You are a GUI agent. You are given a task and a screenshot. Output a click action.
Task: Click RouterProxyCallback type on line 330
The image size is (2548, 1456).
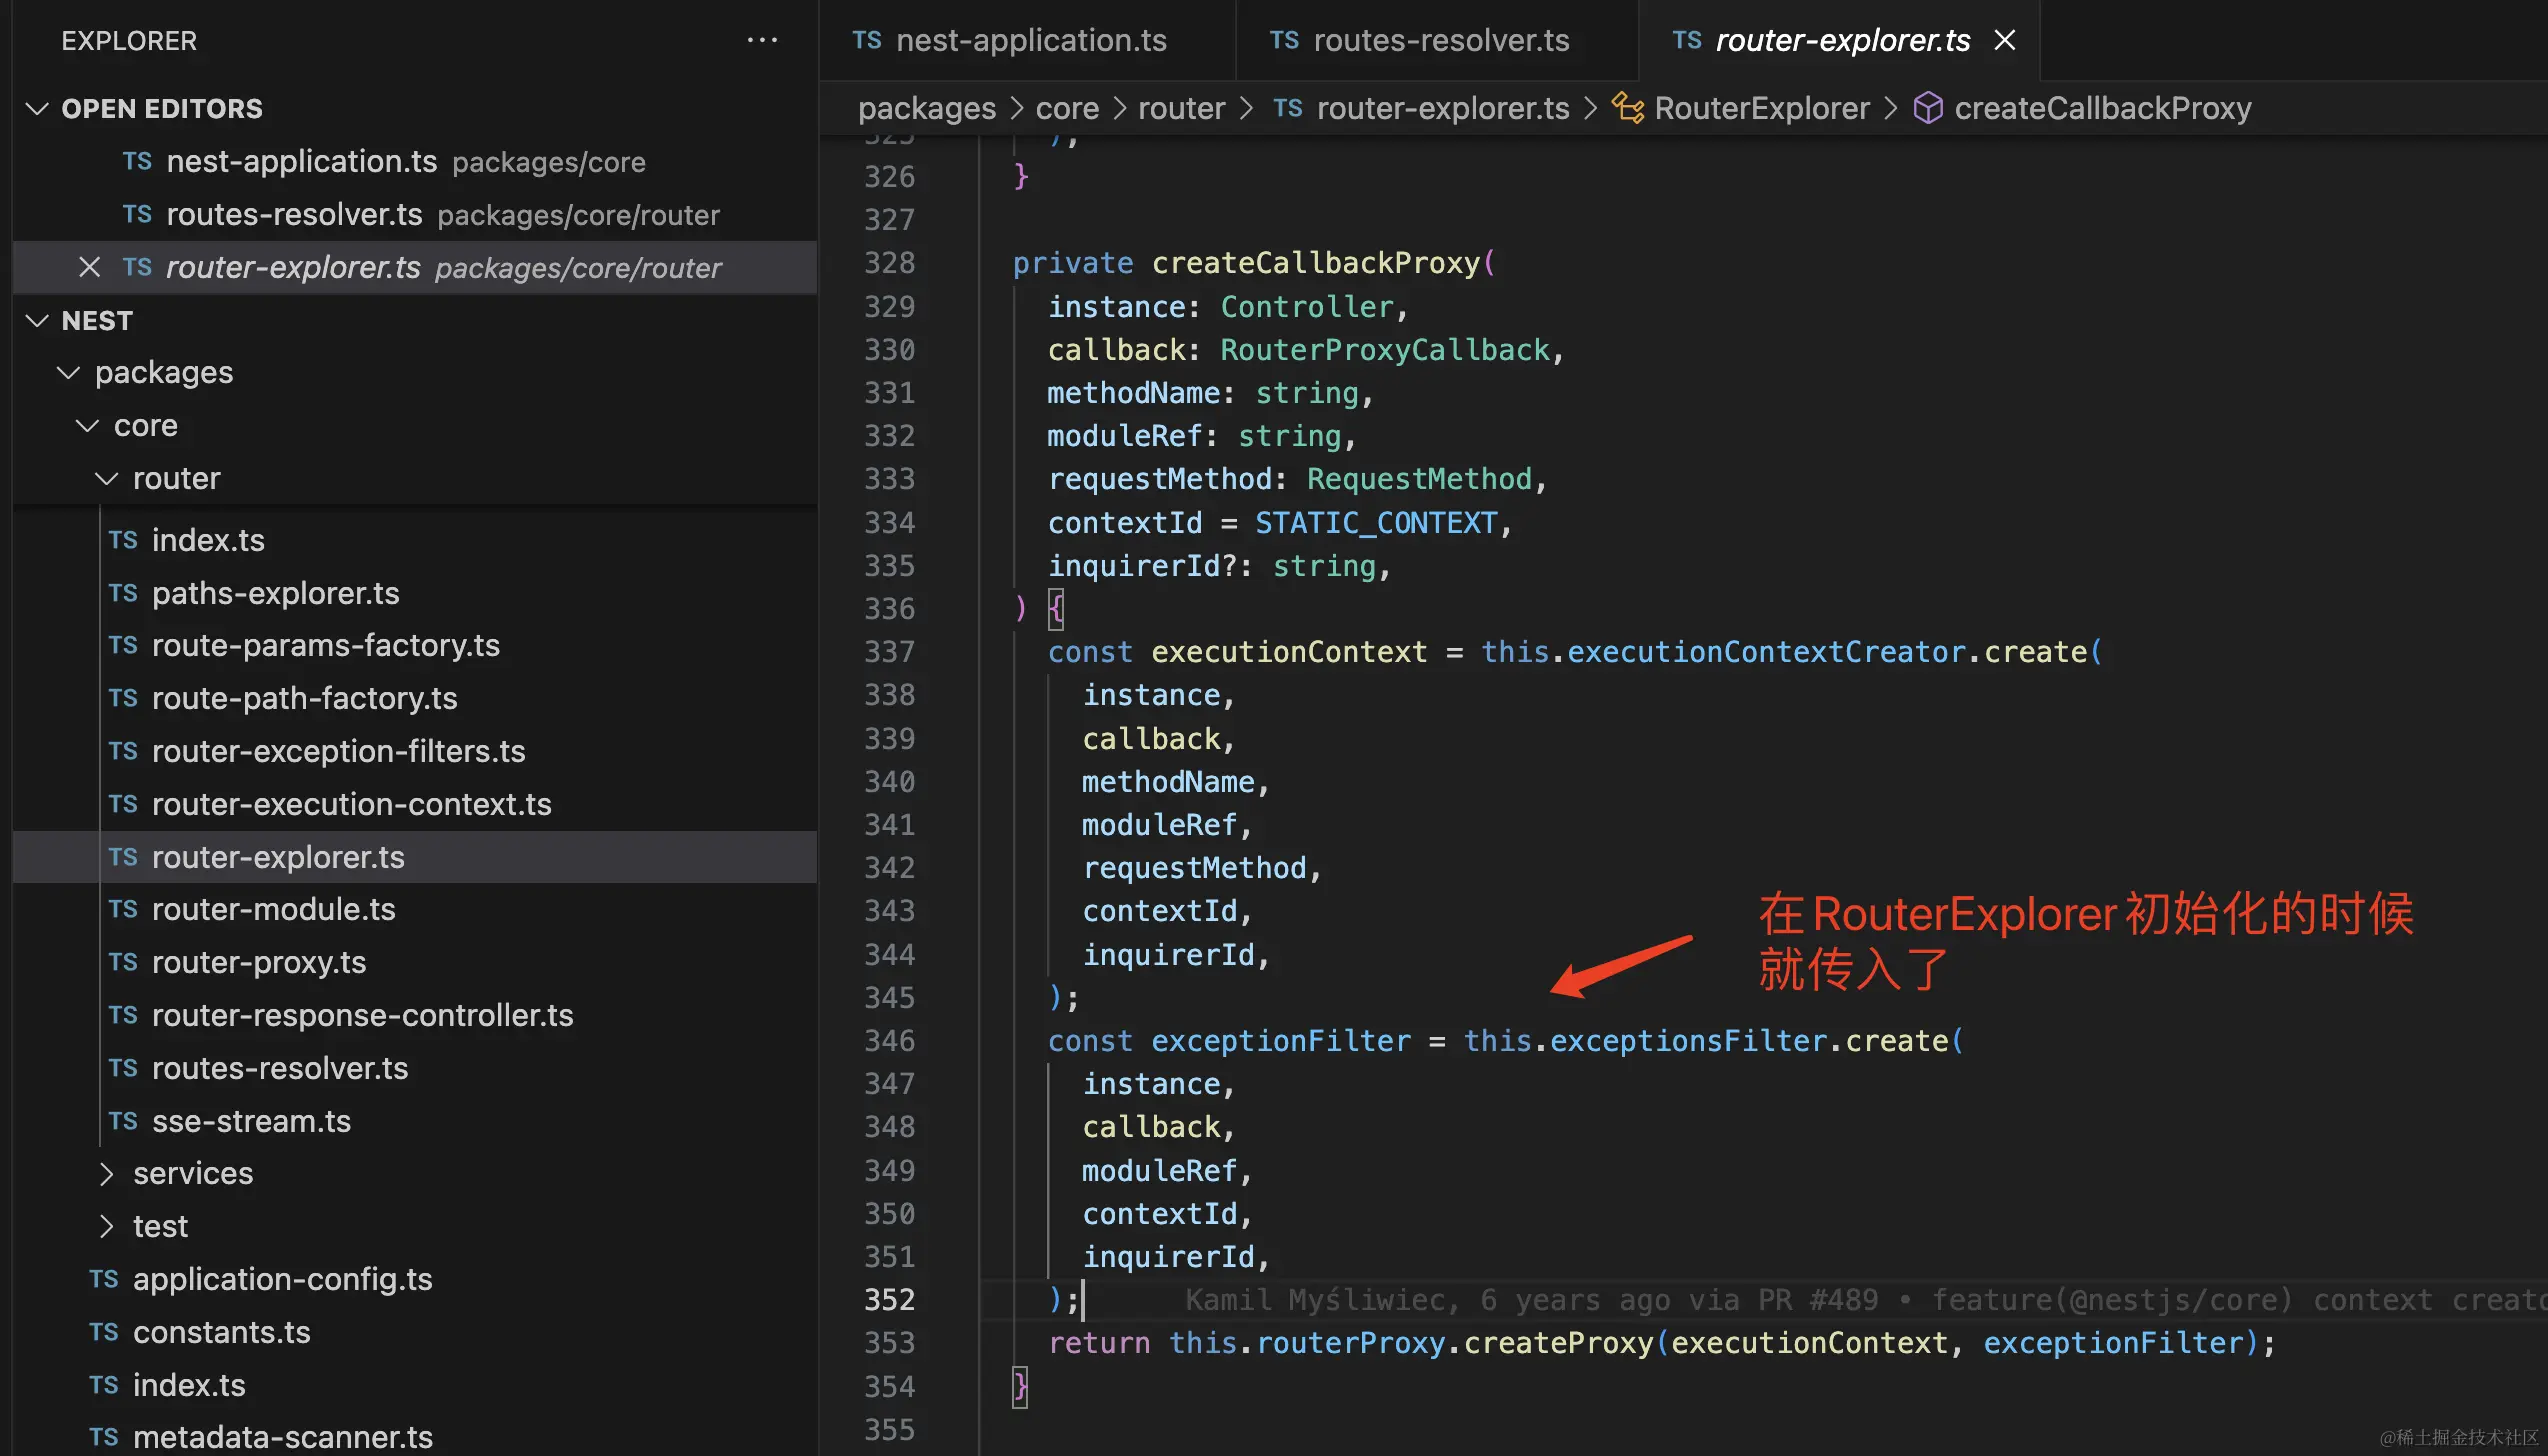point(1385,350)
